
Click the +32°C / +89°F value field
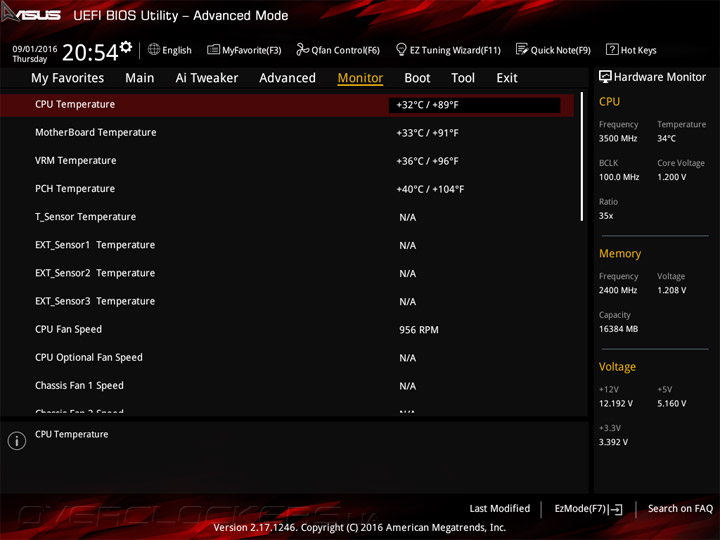point(474,105)
